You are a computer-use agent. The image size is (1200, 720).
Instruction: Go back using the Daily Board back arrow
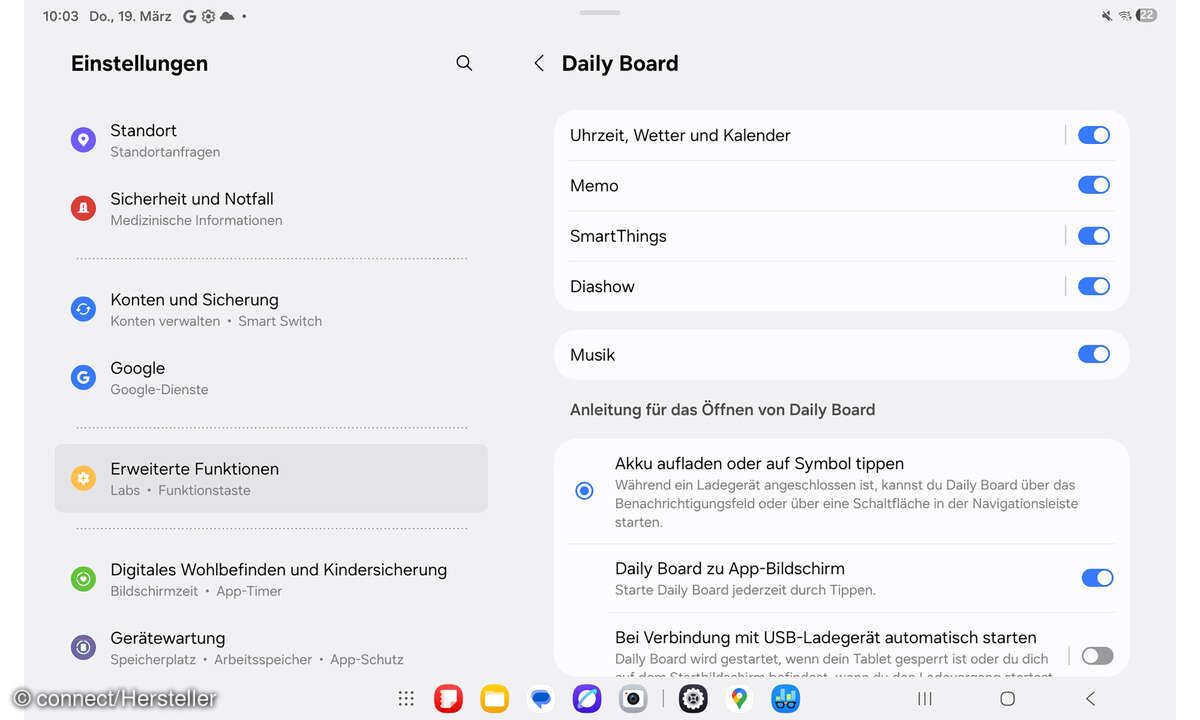click(x=538, y=62)
